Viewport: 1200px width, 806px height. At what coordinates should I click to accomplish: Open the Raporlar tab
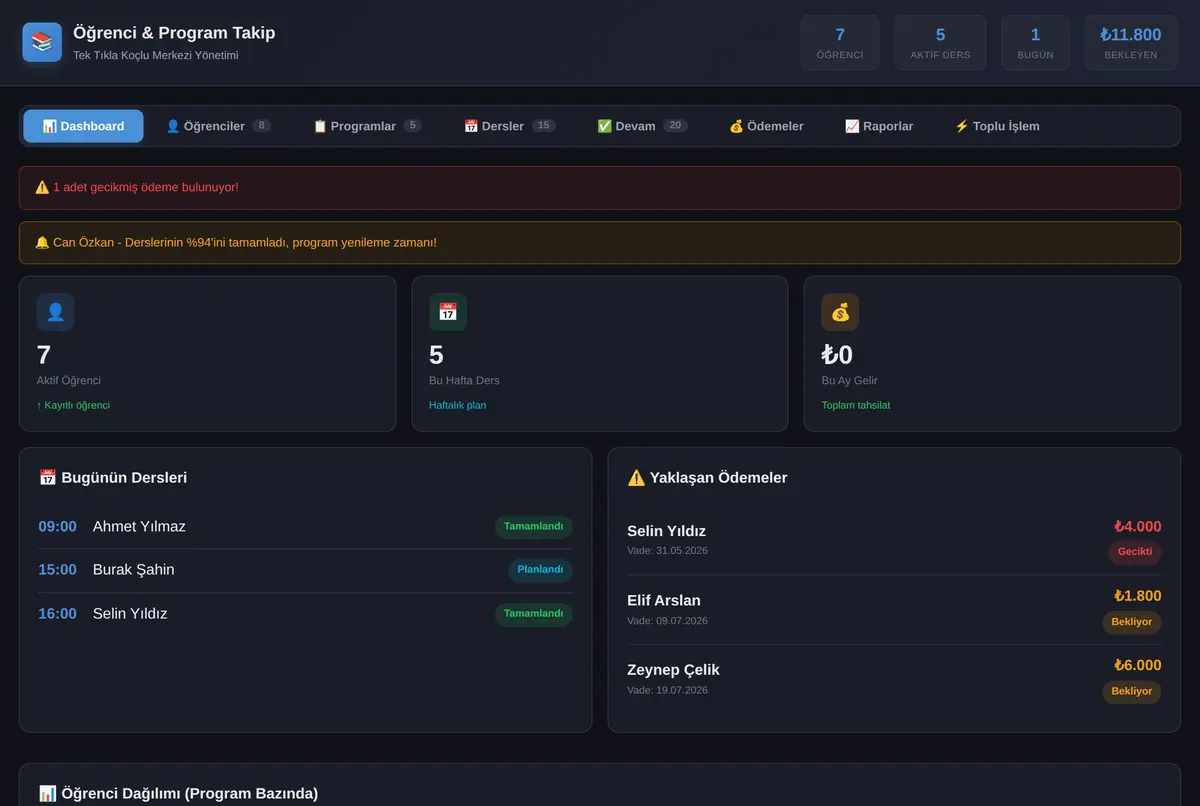tap(879, 126)
